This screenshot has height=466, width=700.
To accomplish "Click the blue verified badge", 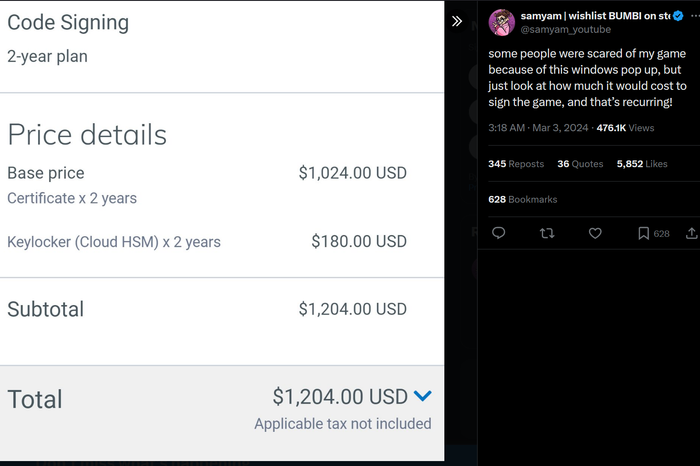I will point(678,16).
